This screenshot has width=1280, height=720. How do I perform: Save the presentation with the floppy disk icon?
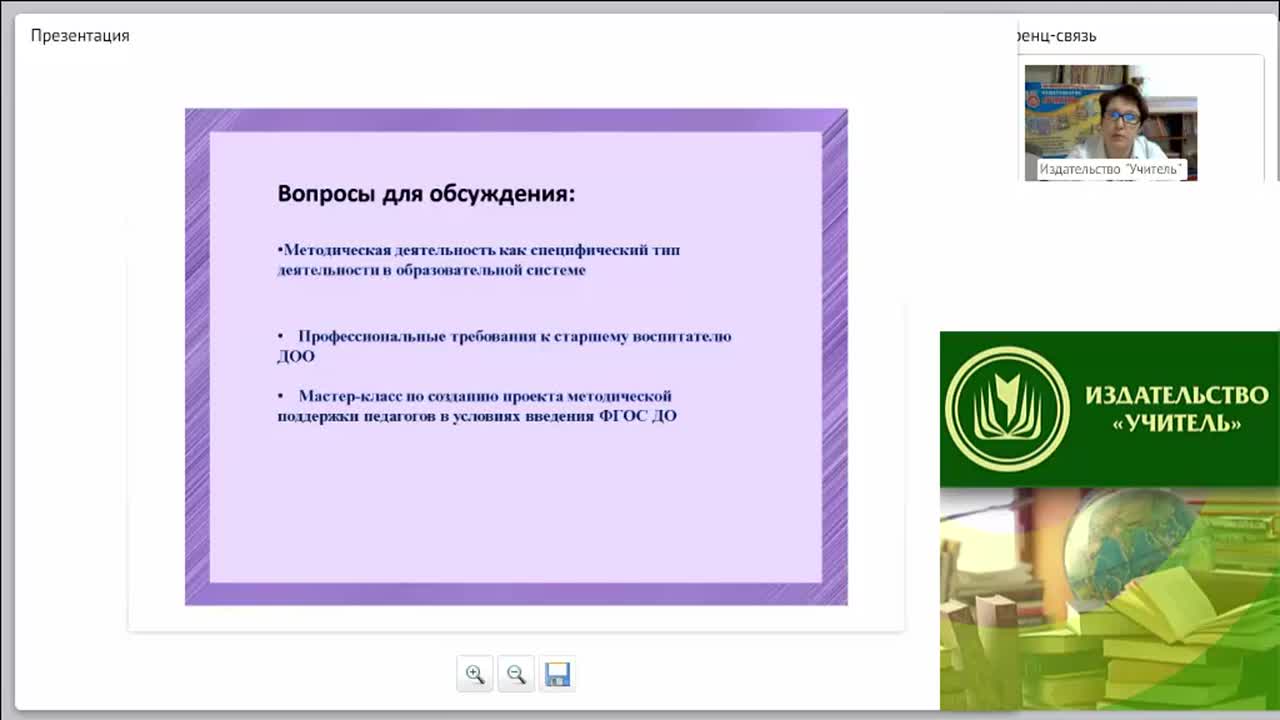pyautogui.click(x=557, y=674)
